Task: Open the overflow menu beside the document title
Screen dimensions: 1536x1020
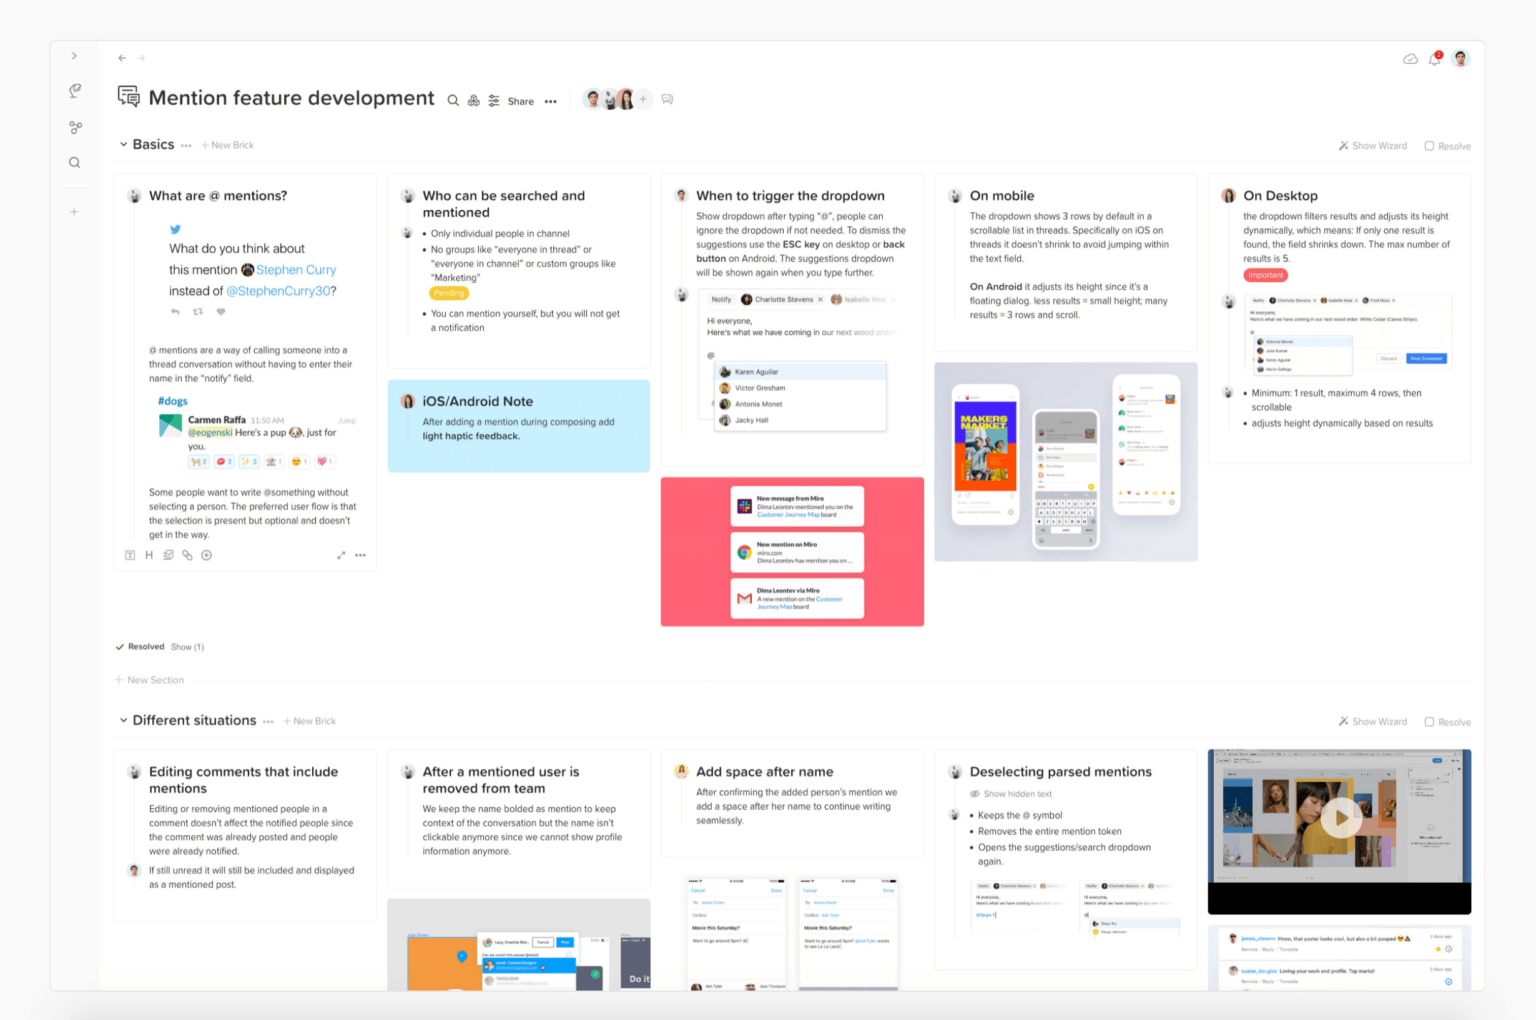Action: [x=551, y=101]
